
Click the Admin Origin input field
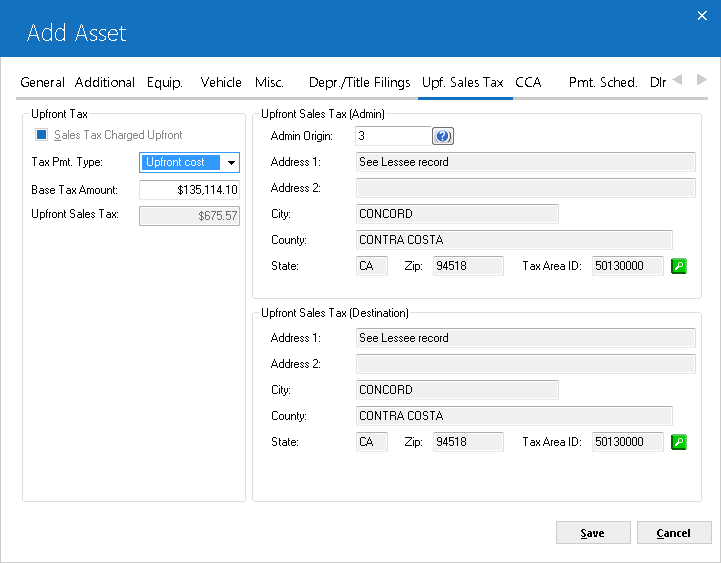pos(393,136)
